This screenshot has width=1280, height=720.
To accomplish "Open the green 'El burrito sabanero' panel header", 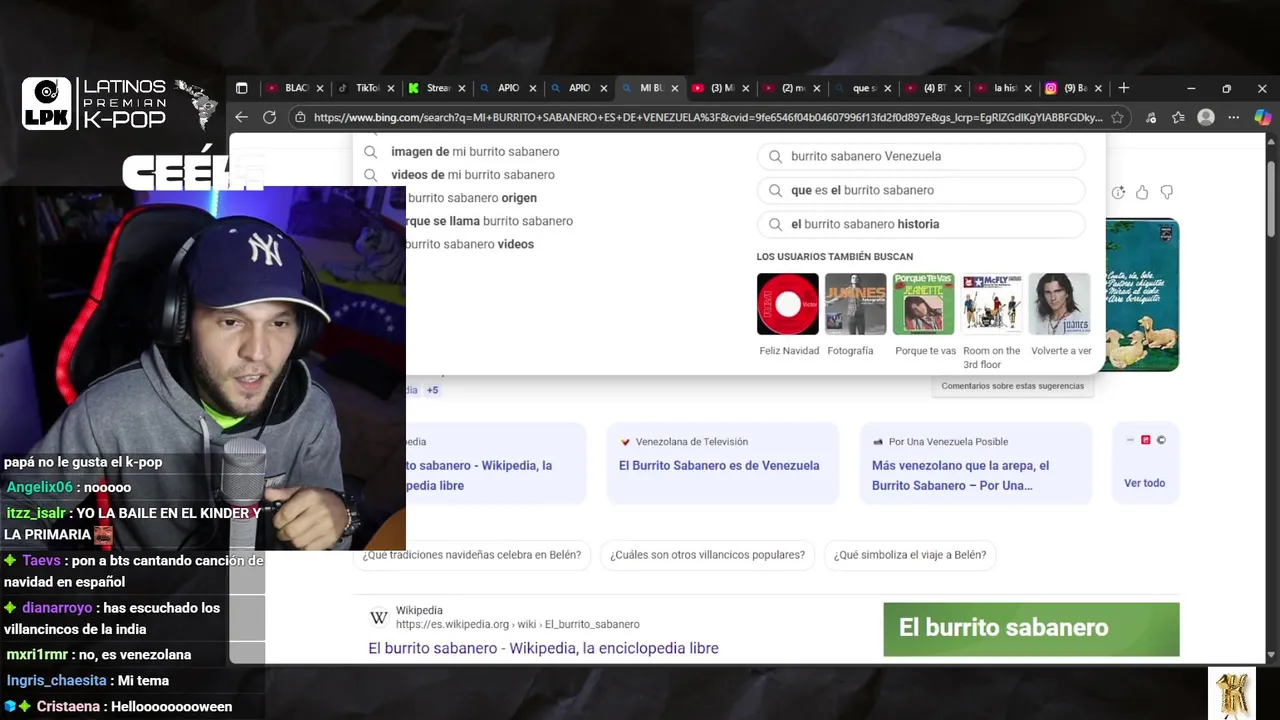I will pyautogui.click(x=1031, y=629).
